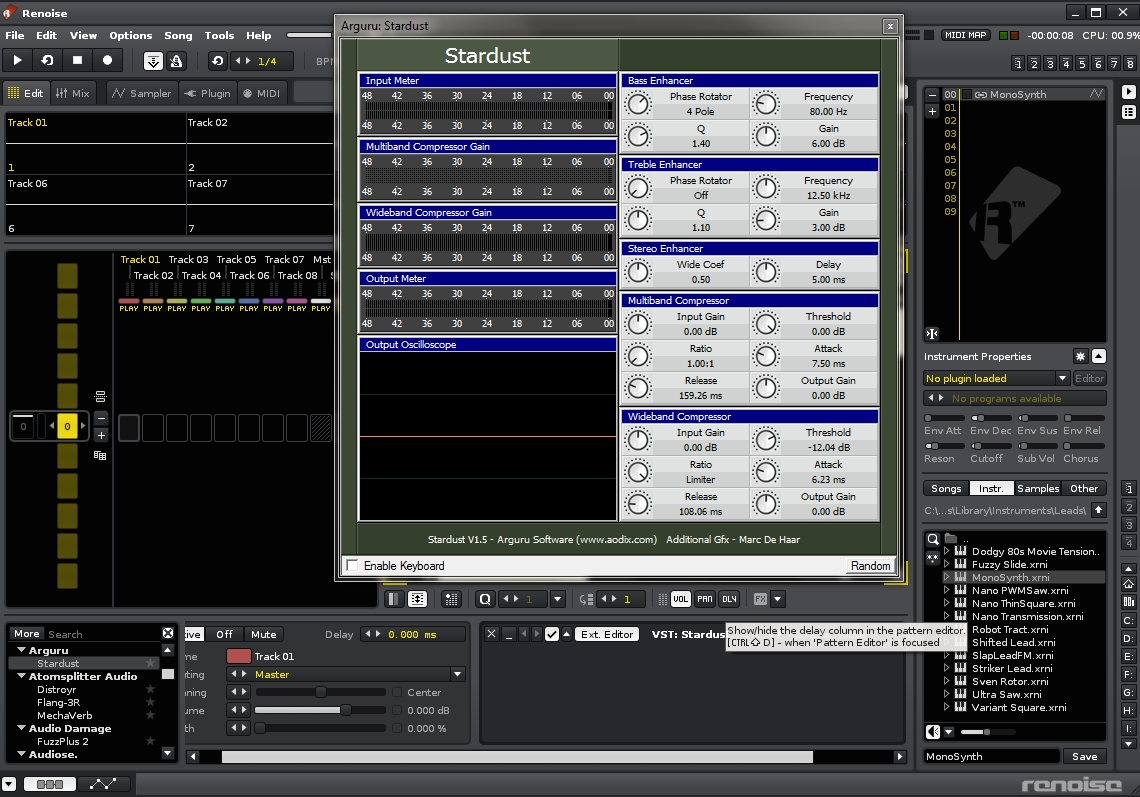Click the instrument list plus icon
Image resolution: width=1140 pixels, height=797 pixels.
pos(932,111)
